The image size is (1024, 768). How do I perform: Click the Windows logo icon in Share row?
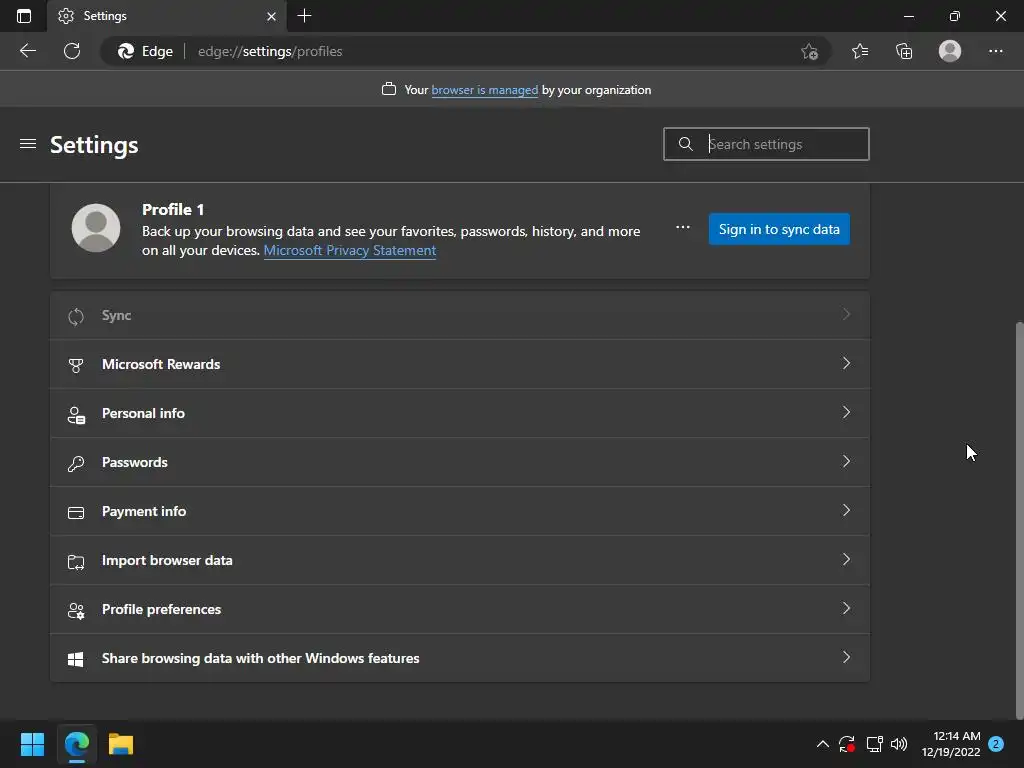[x=76, y=660]
